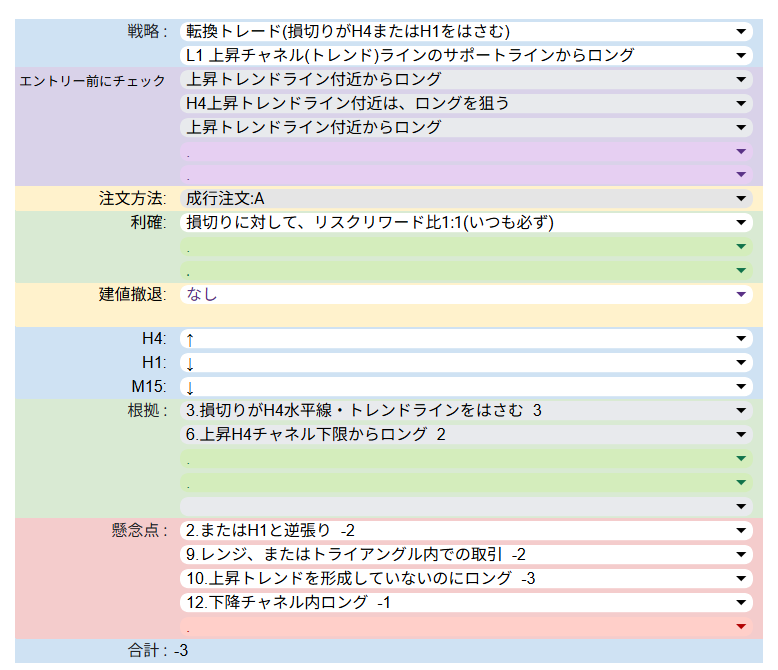The width and height of the screenshot is (778, 670).
Task: Click the 注文方法 label
Action: [x=132, y=199]
